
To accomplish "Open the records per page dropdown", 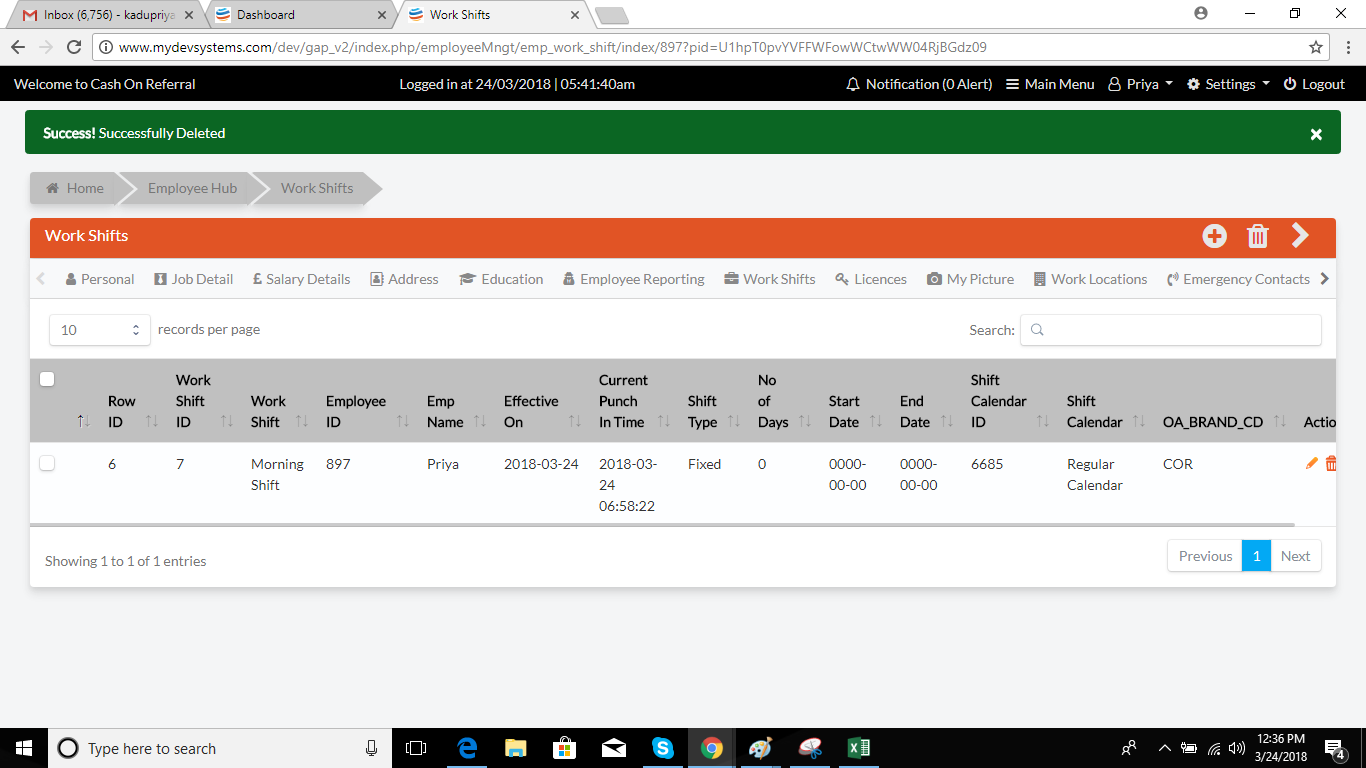I will [x=100, y=330].
